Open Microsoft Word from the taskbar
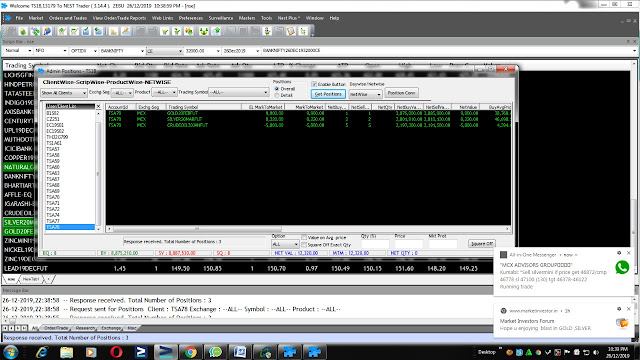640x360 pixels. coord(240,352)
